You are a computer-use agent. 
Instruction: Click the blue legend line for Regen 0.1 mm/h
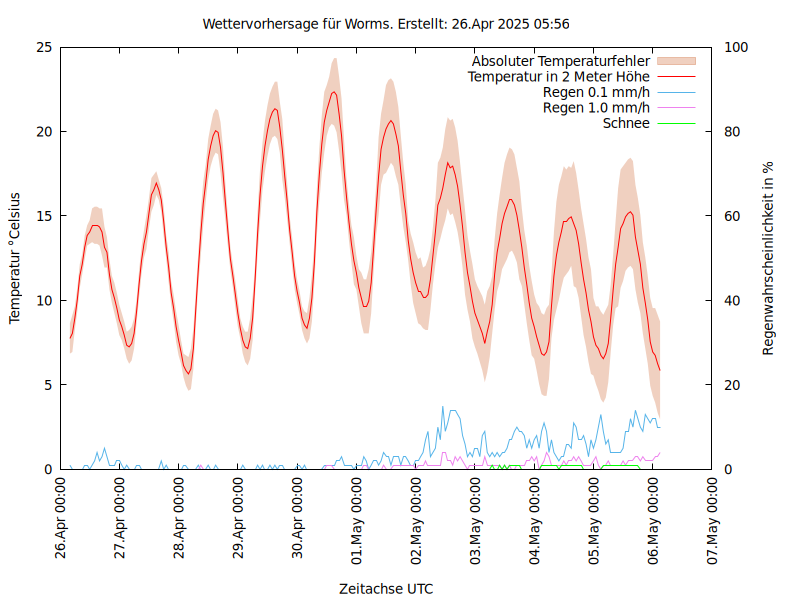[x=675, y=92]
